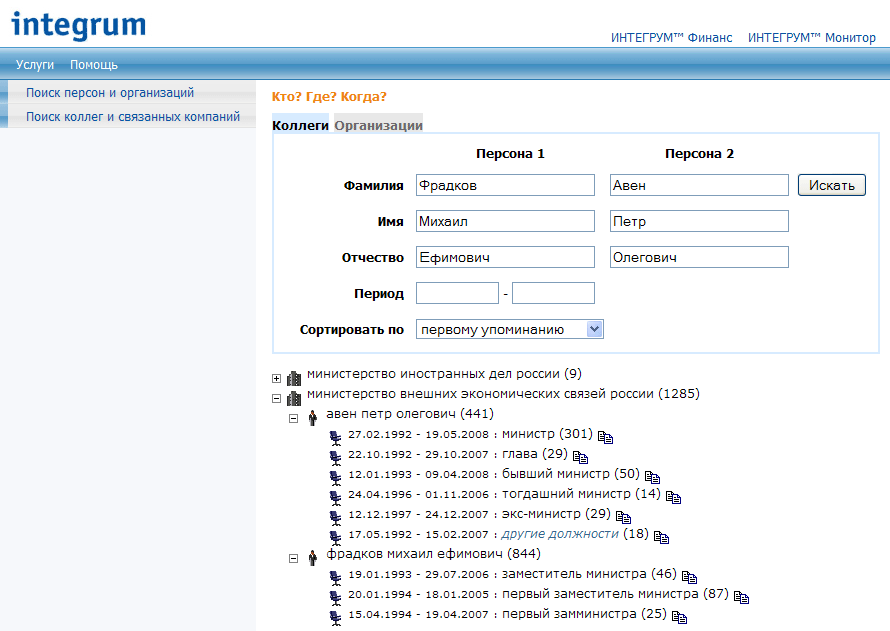
Task: Select фрадков михаил ефимович (844) entry
Action: 434,553
